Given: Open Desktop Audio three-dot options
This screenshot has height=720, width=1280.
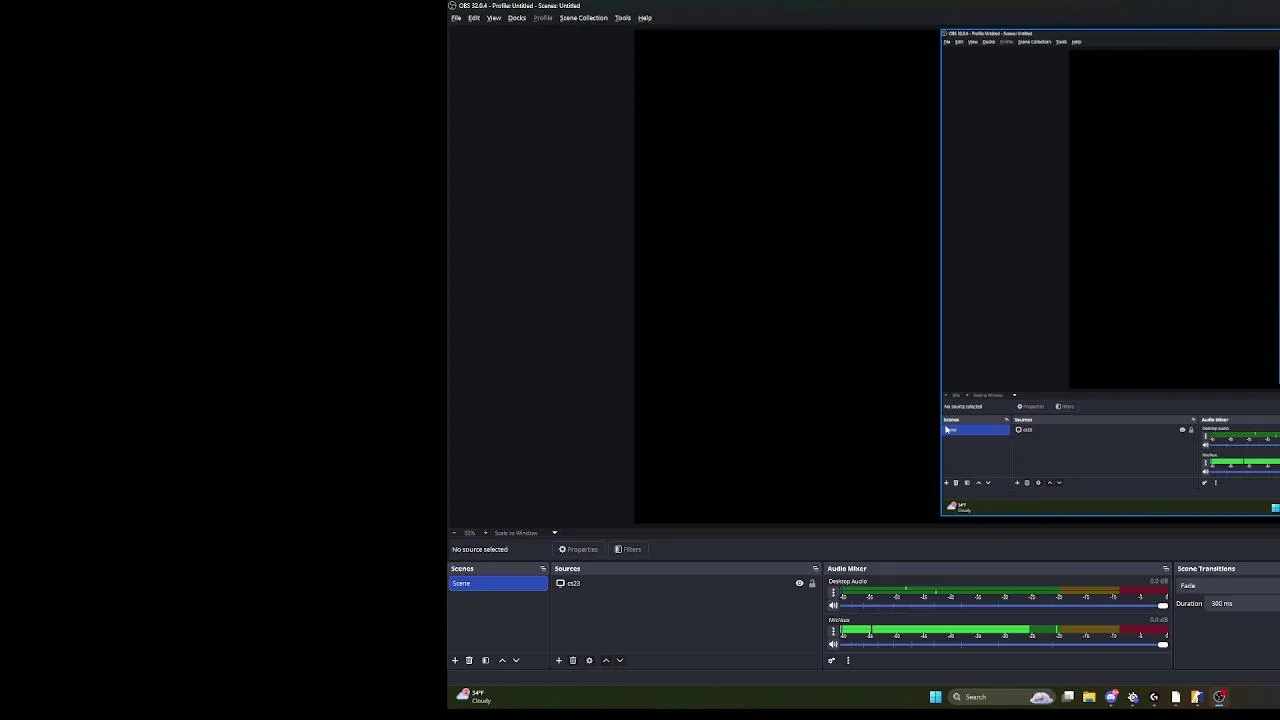Looking at the screenshot, I should click(833, 593).
